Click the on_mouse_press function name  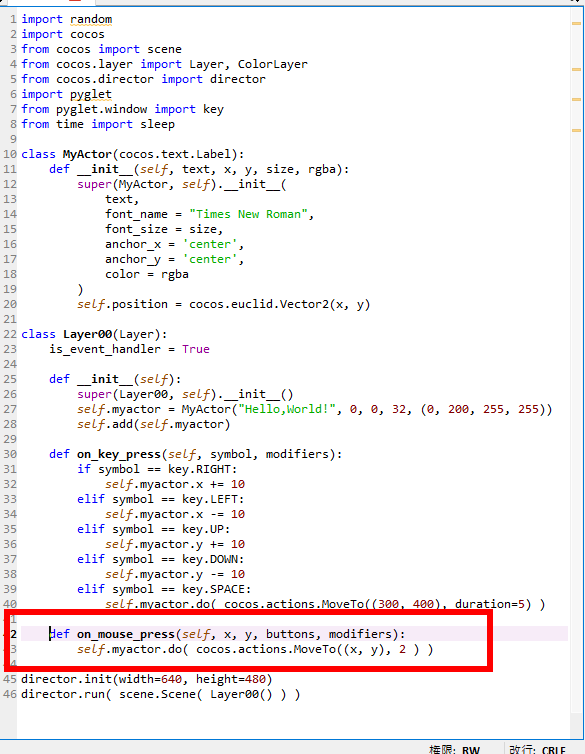(126, 634)
